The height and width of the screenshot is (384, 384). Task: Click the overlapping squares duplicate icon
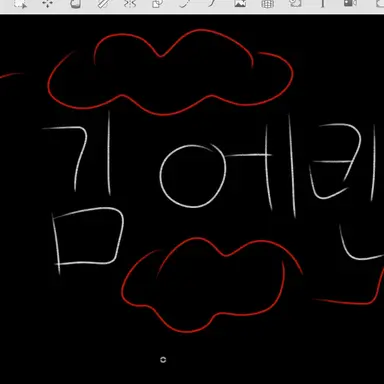[157, 3]
